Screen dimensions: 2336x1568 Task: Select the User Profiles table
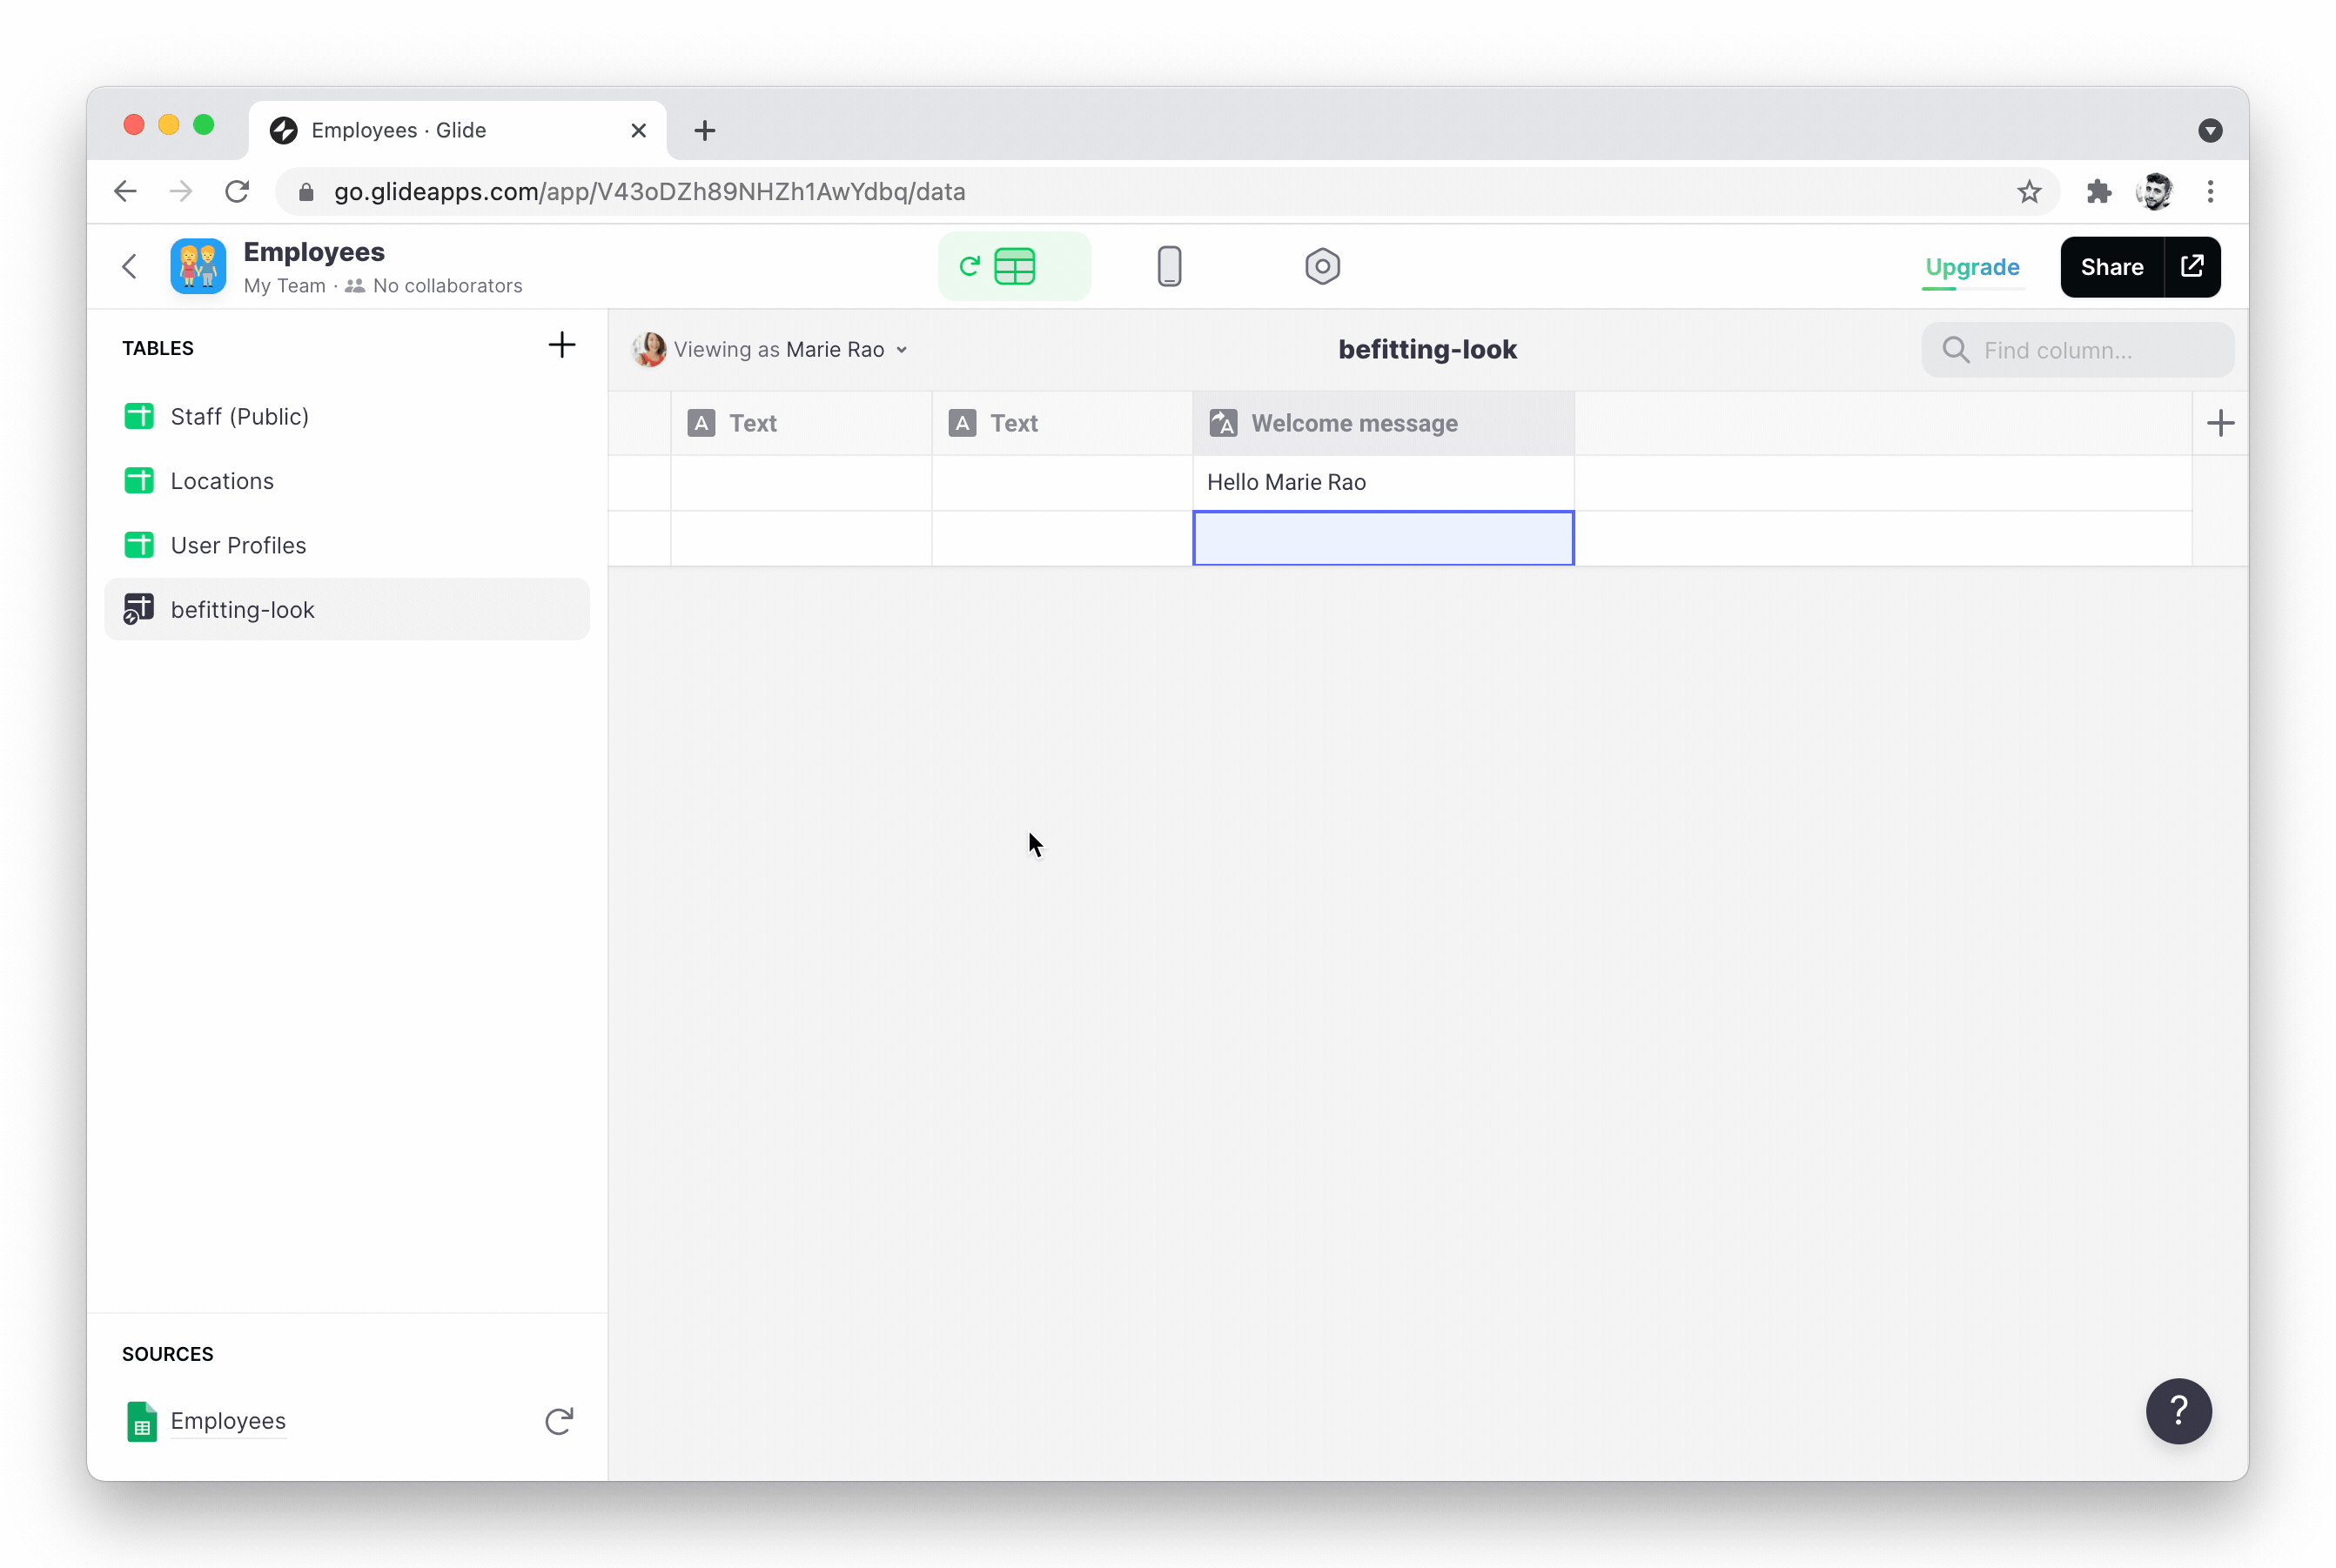238,545
